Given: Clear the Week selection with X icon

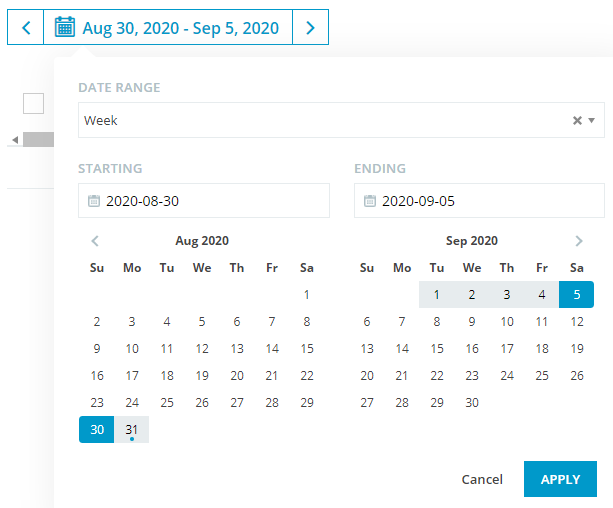Looking at the screenshot, I should coord(577,120).
